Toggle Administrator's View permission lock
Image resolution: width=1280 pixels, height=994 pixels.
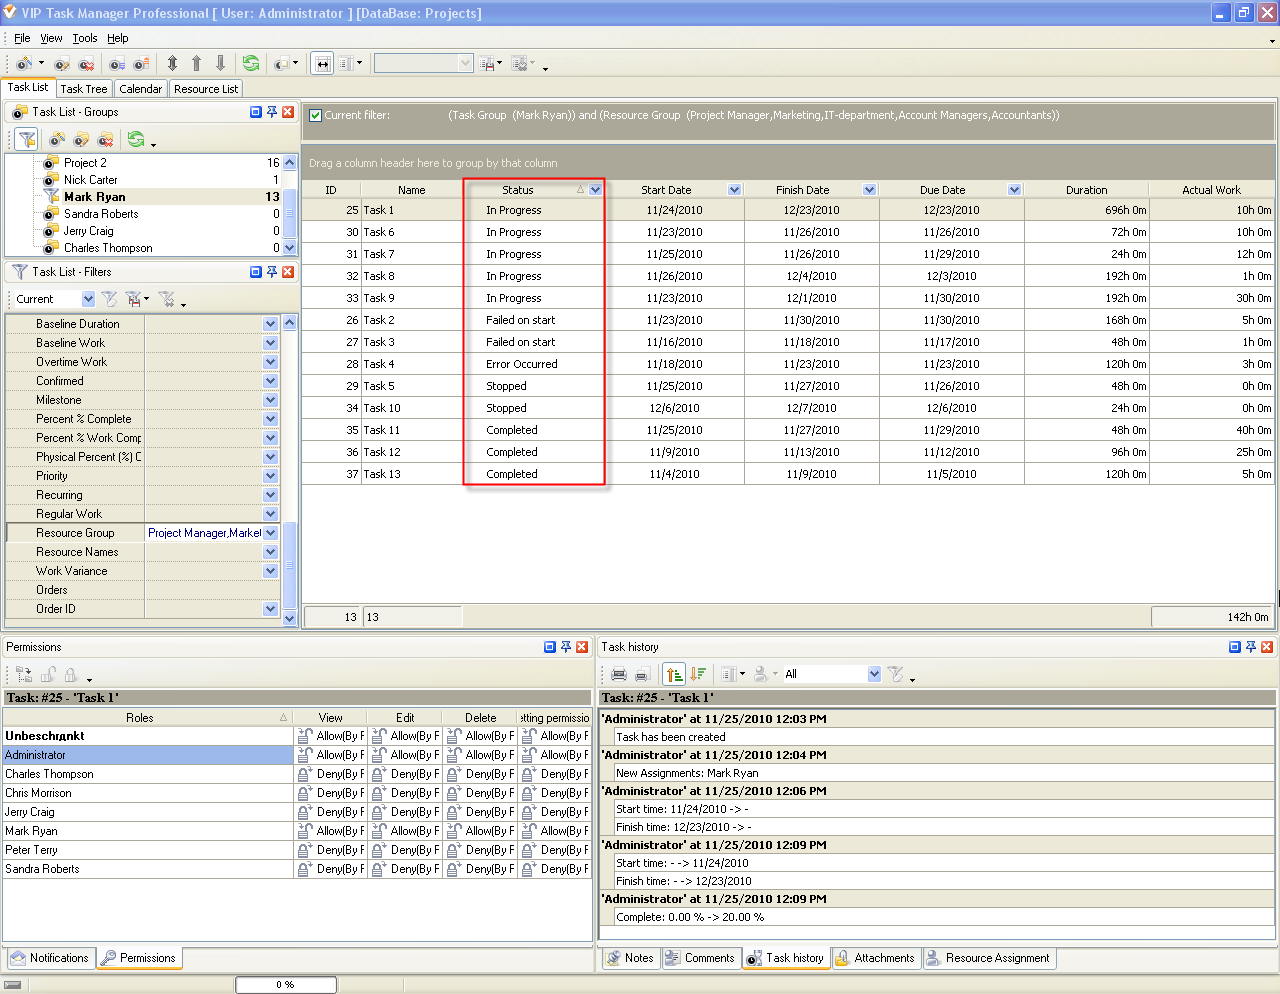[x=306, y=755]
